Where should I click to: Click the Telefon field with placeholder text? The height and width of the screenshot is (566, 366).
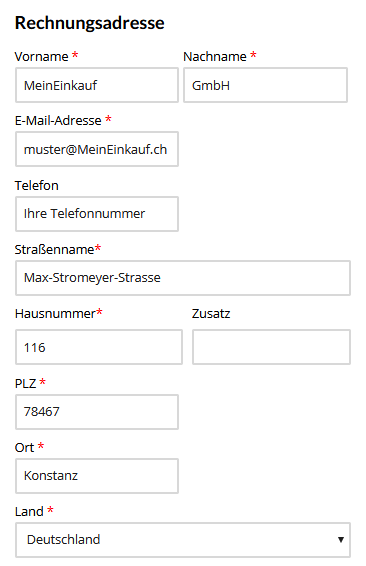pos(97,214)
